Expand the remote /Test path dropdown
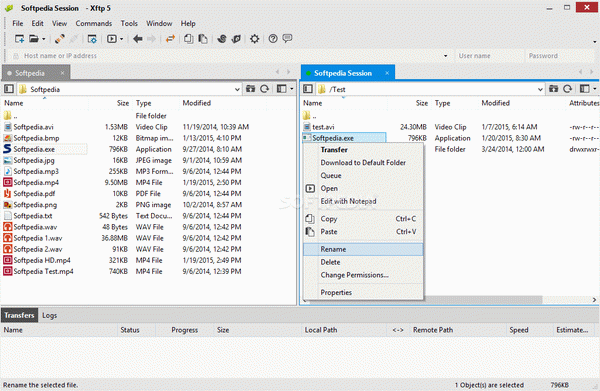The height and width of the screenshot is (391, 600). tap(540, 90)
